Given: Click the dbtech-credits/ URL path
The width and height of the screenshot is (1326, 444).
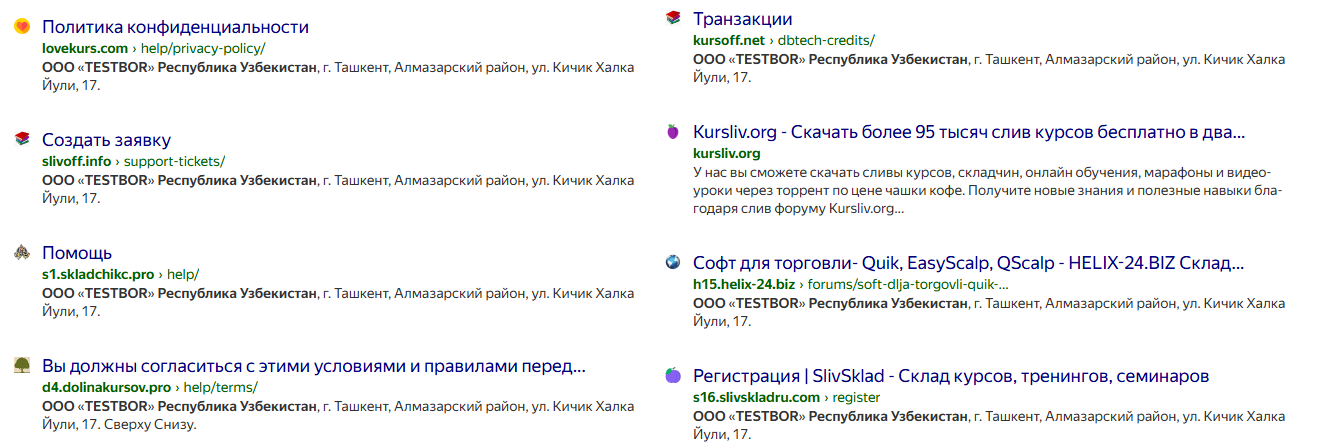Looking at the screenshot, I should (827, 41).
